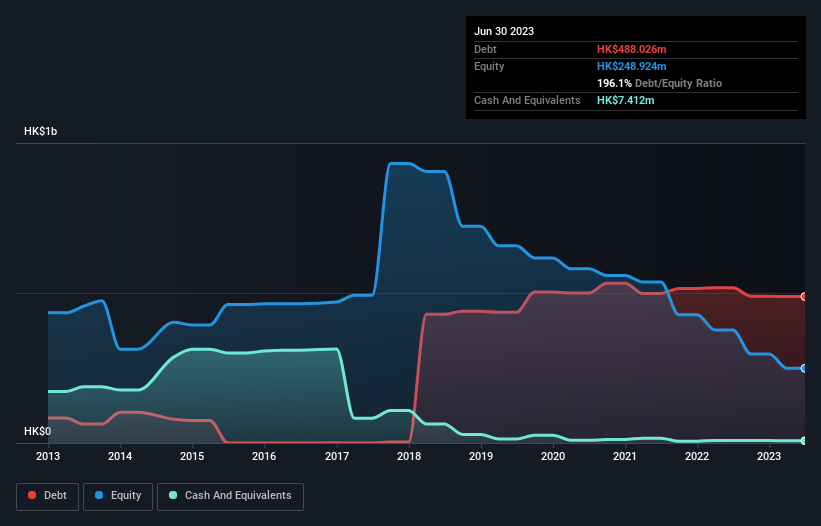Screen dimensions: 821x526
Task: Click the blue Equity legend dot
Action: [99, 495]
